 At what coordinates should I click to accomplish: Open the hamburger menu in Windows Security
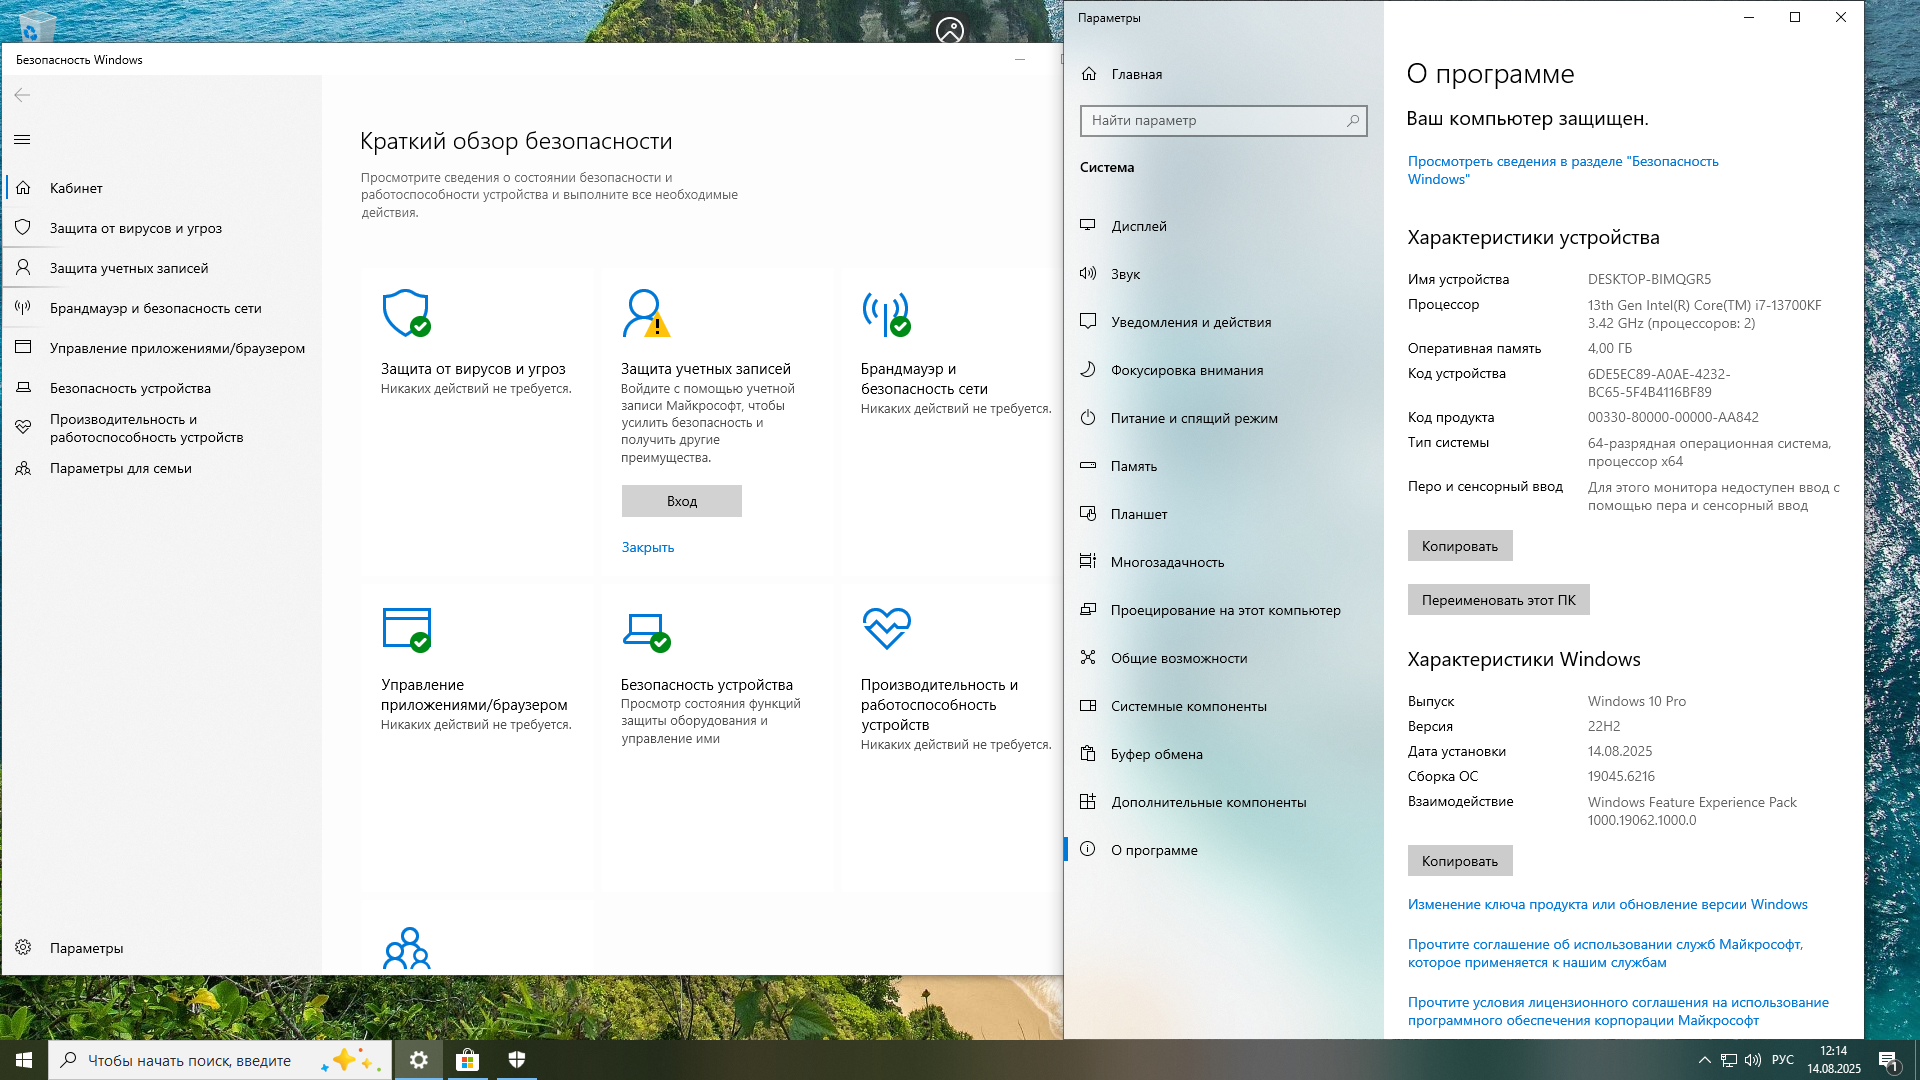coord(22,140)
